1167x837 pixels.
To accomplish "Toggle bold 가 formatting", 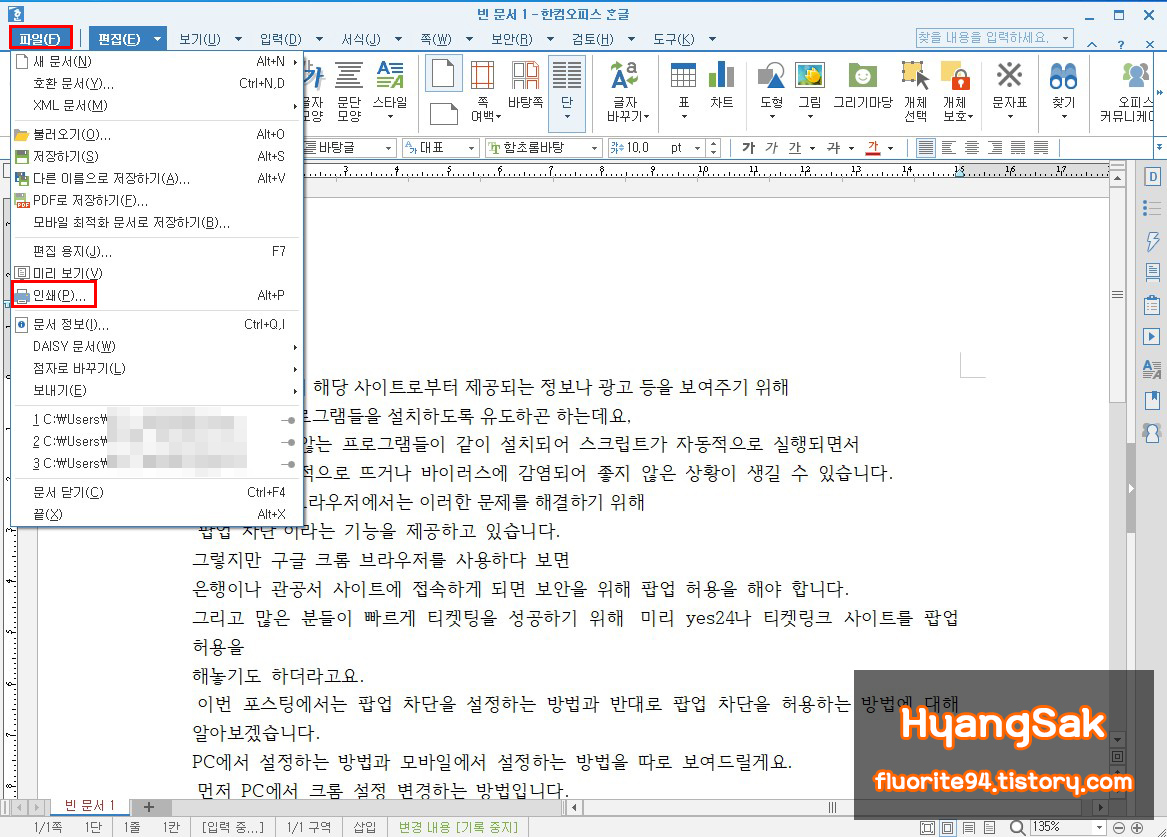I will coord(749,147).
